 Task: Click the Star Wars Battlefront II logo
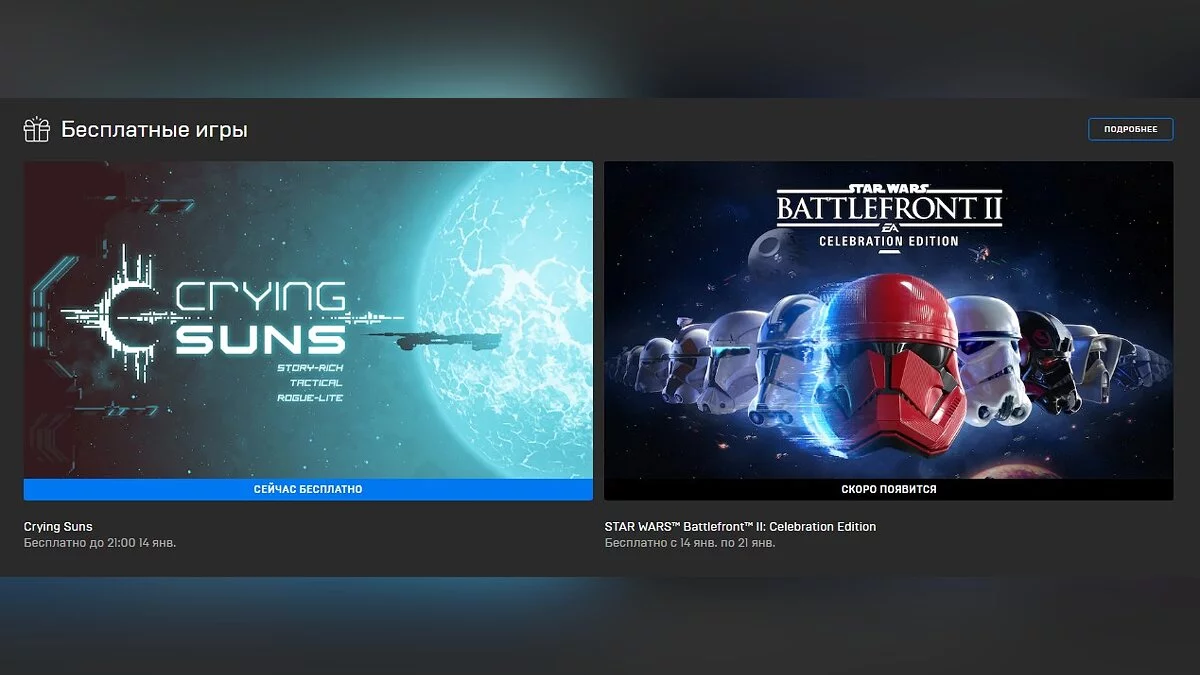click(x=888, y=208)
